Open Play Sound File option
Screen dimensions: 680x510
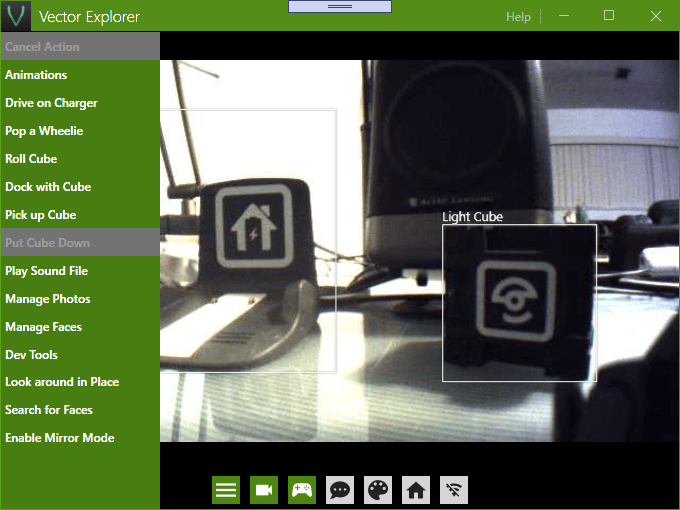pyautogui.click(x=80, y=271)
